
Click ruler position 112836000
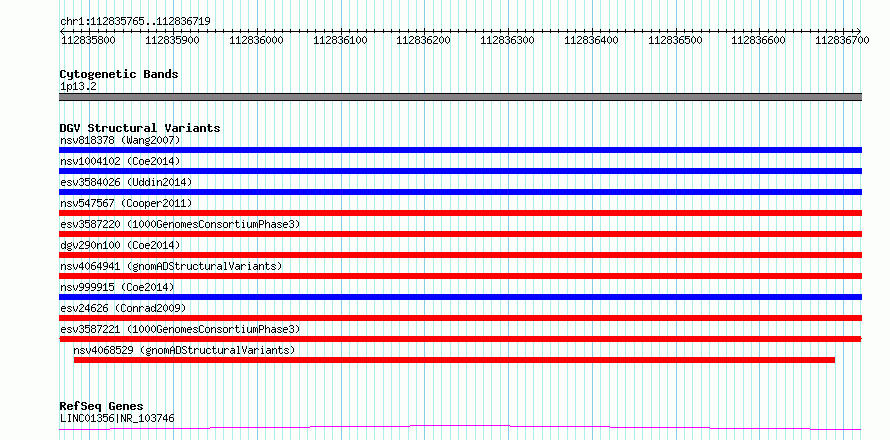pos(256,40)
